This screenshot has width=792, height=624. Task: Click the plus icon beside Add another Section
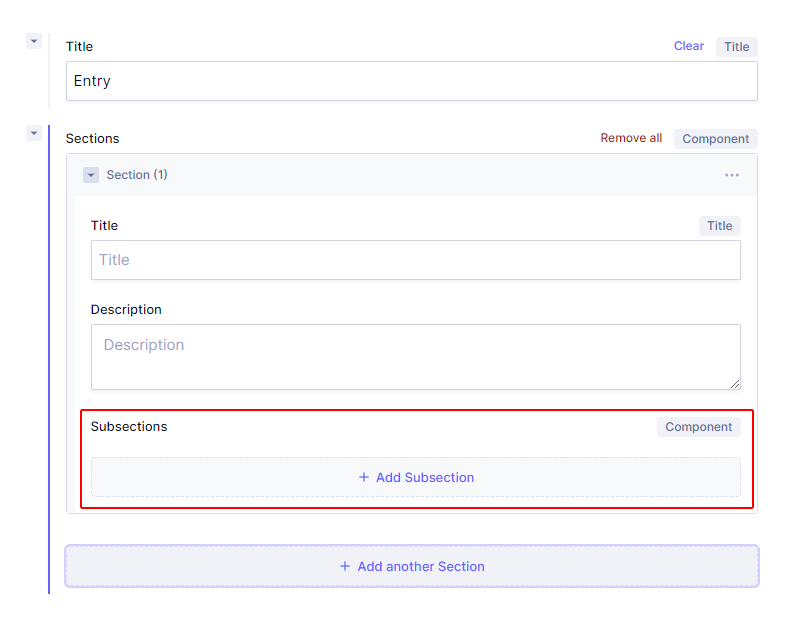345,566
